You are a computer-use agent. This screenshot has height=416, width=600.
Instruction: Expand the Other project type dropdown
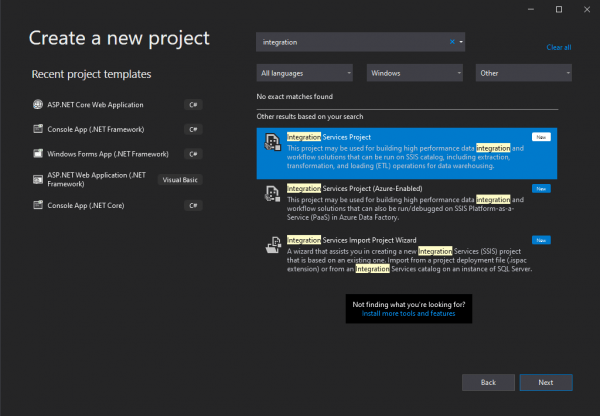click(523, 73)
